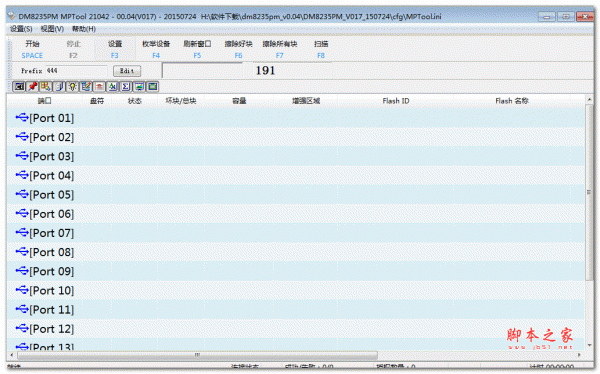The width and height of the screenshot is (600, 374).
Task: Open 设置 F3 toolbar button
Action: (114, 49)
